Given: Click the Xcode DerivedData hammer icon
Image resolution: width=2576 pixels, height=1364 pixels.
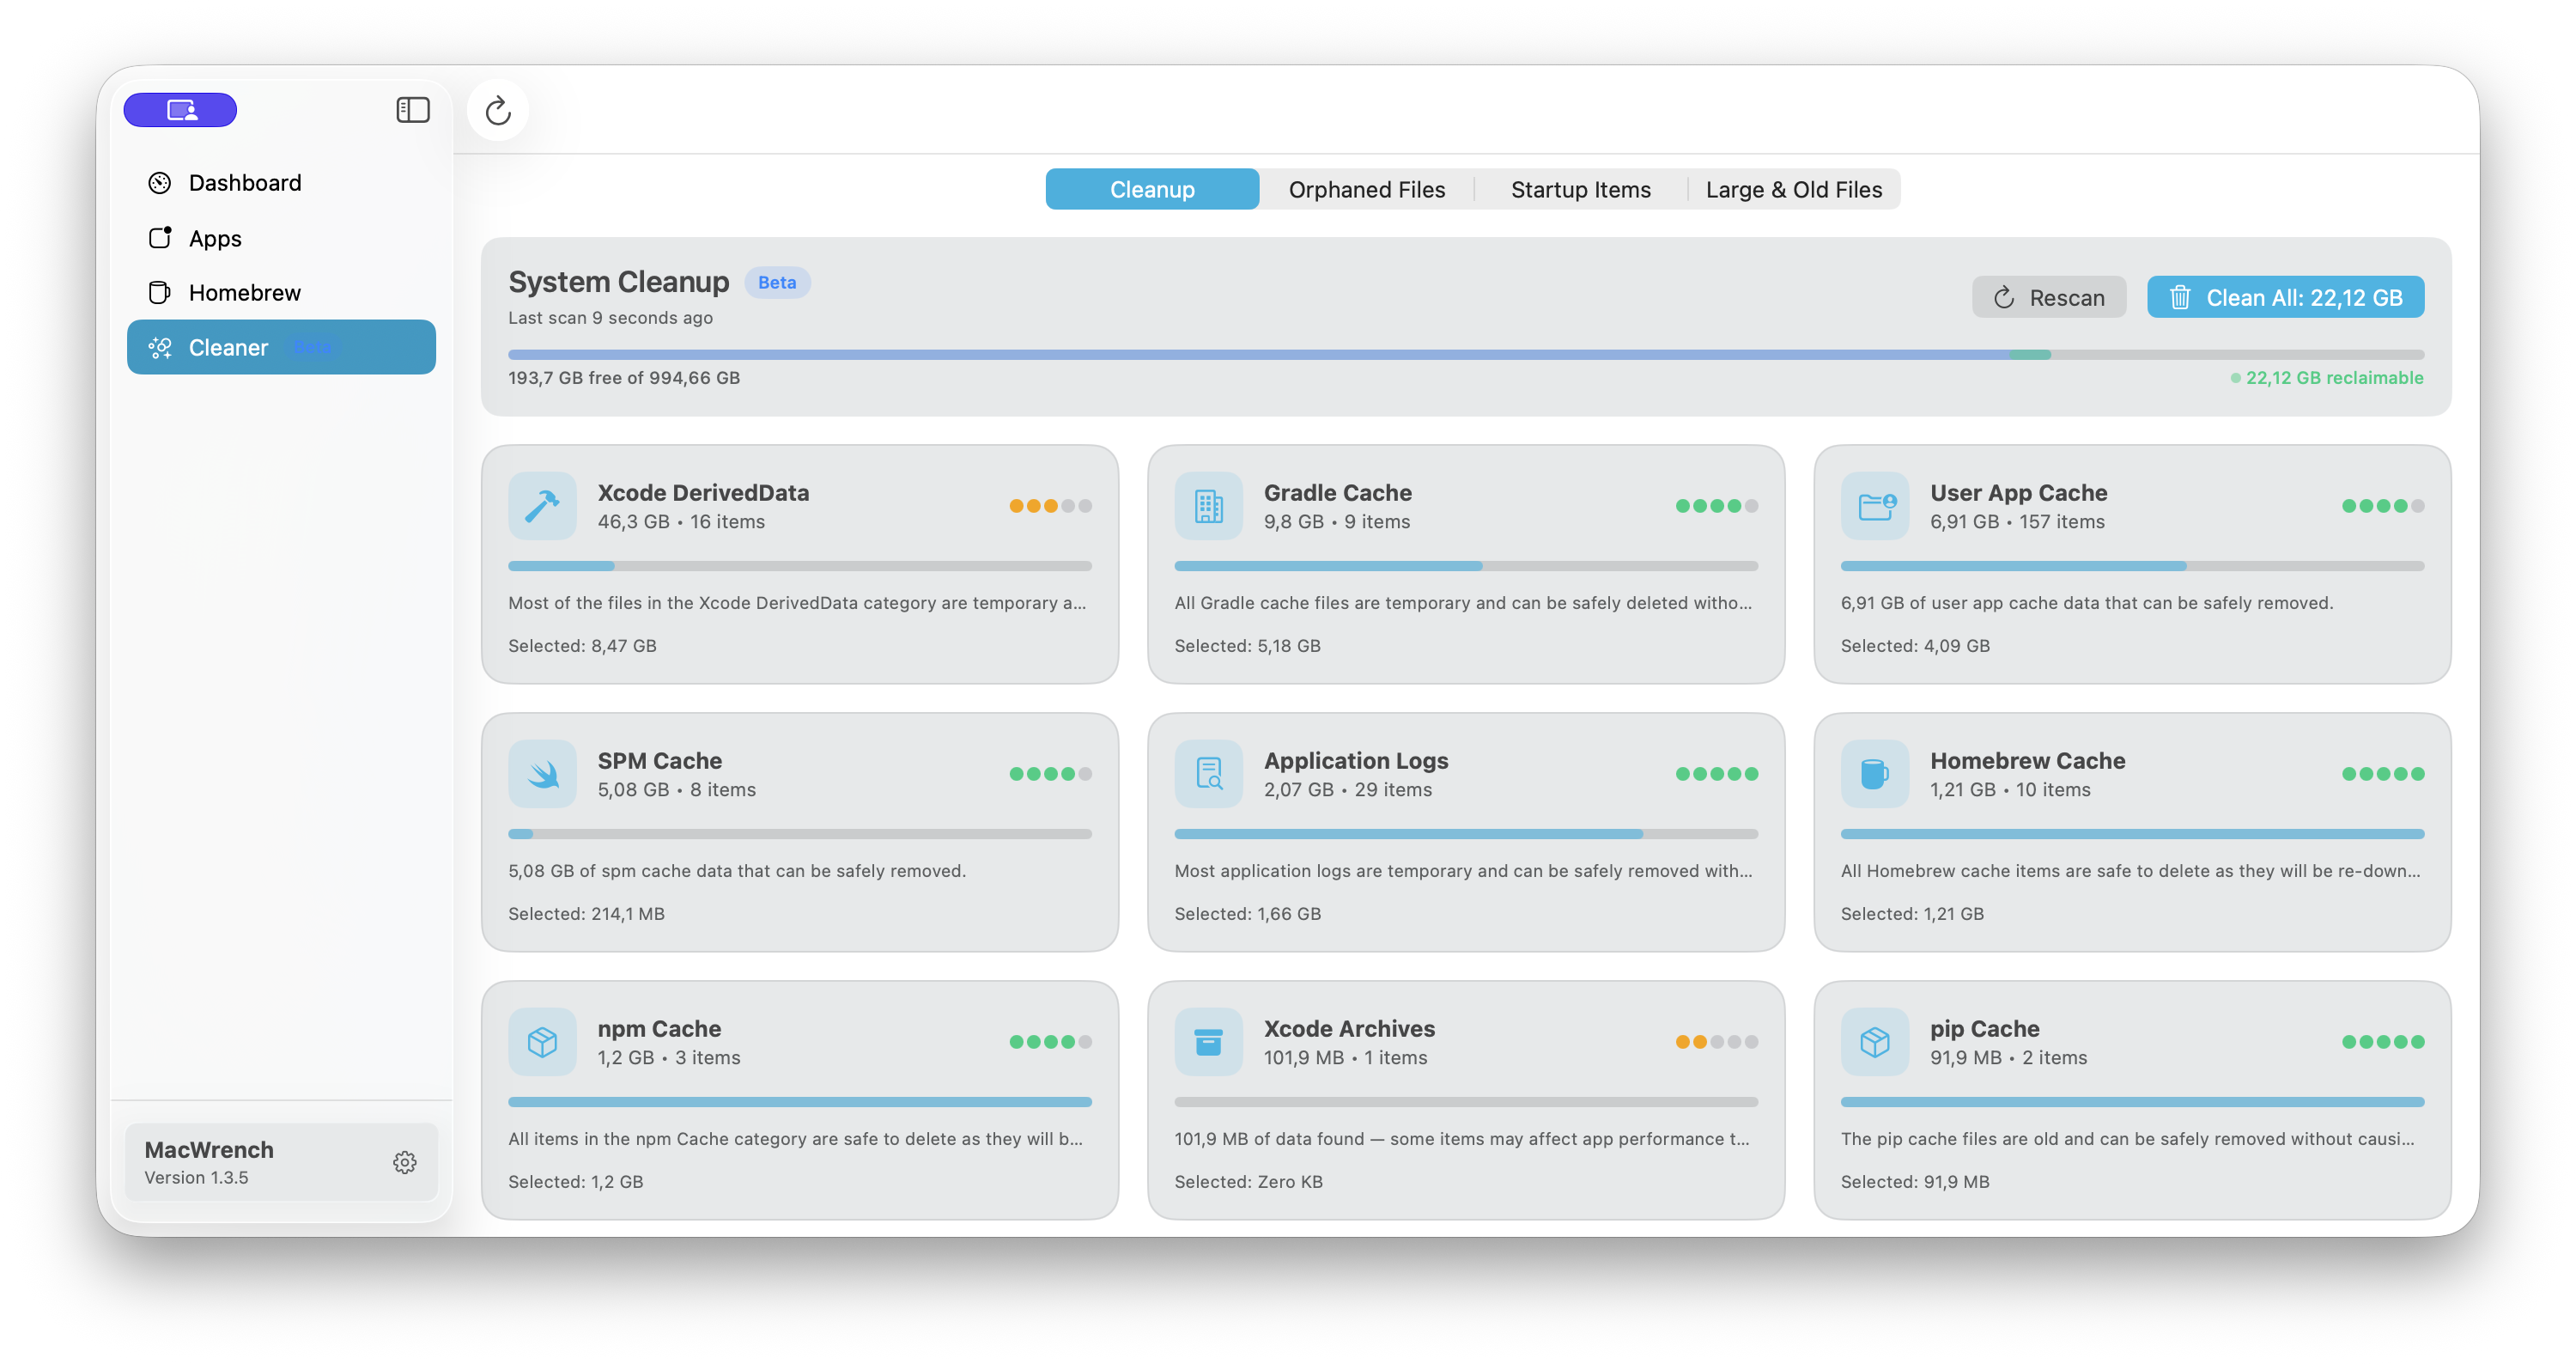Looking at the screenshot, I should tap(542, 506).
